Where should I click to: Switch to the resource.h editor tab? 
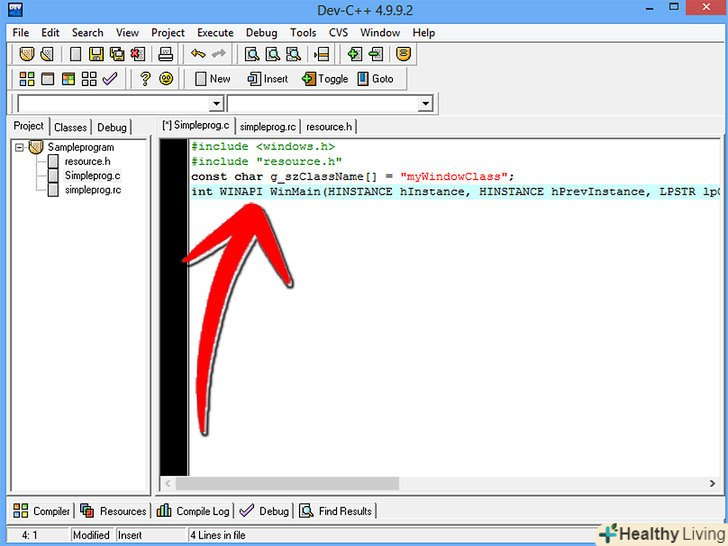tap(329, 127)
